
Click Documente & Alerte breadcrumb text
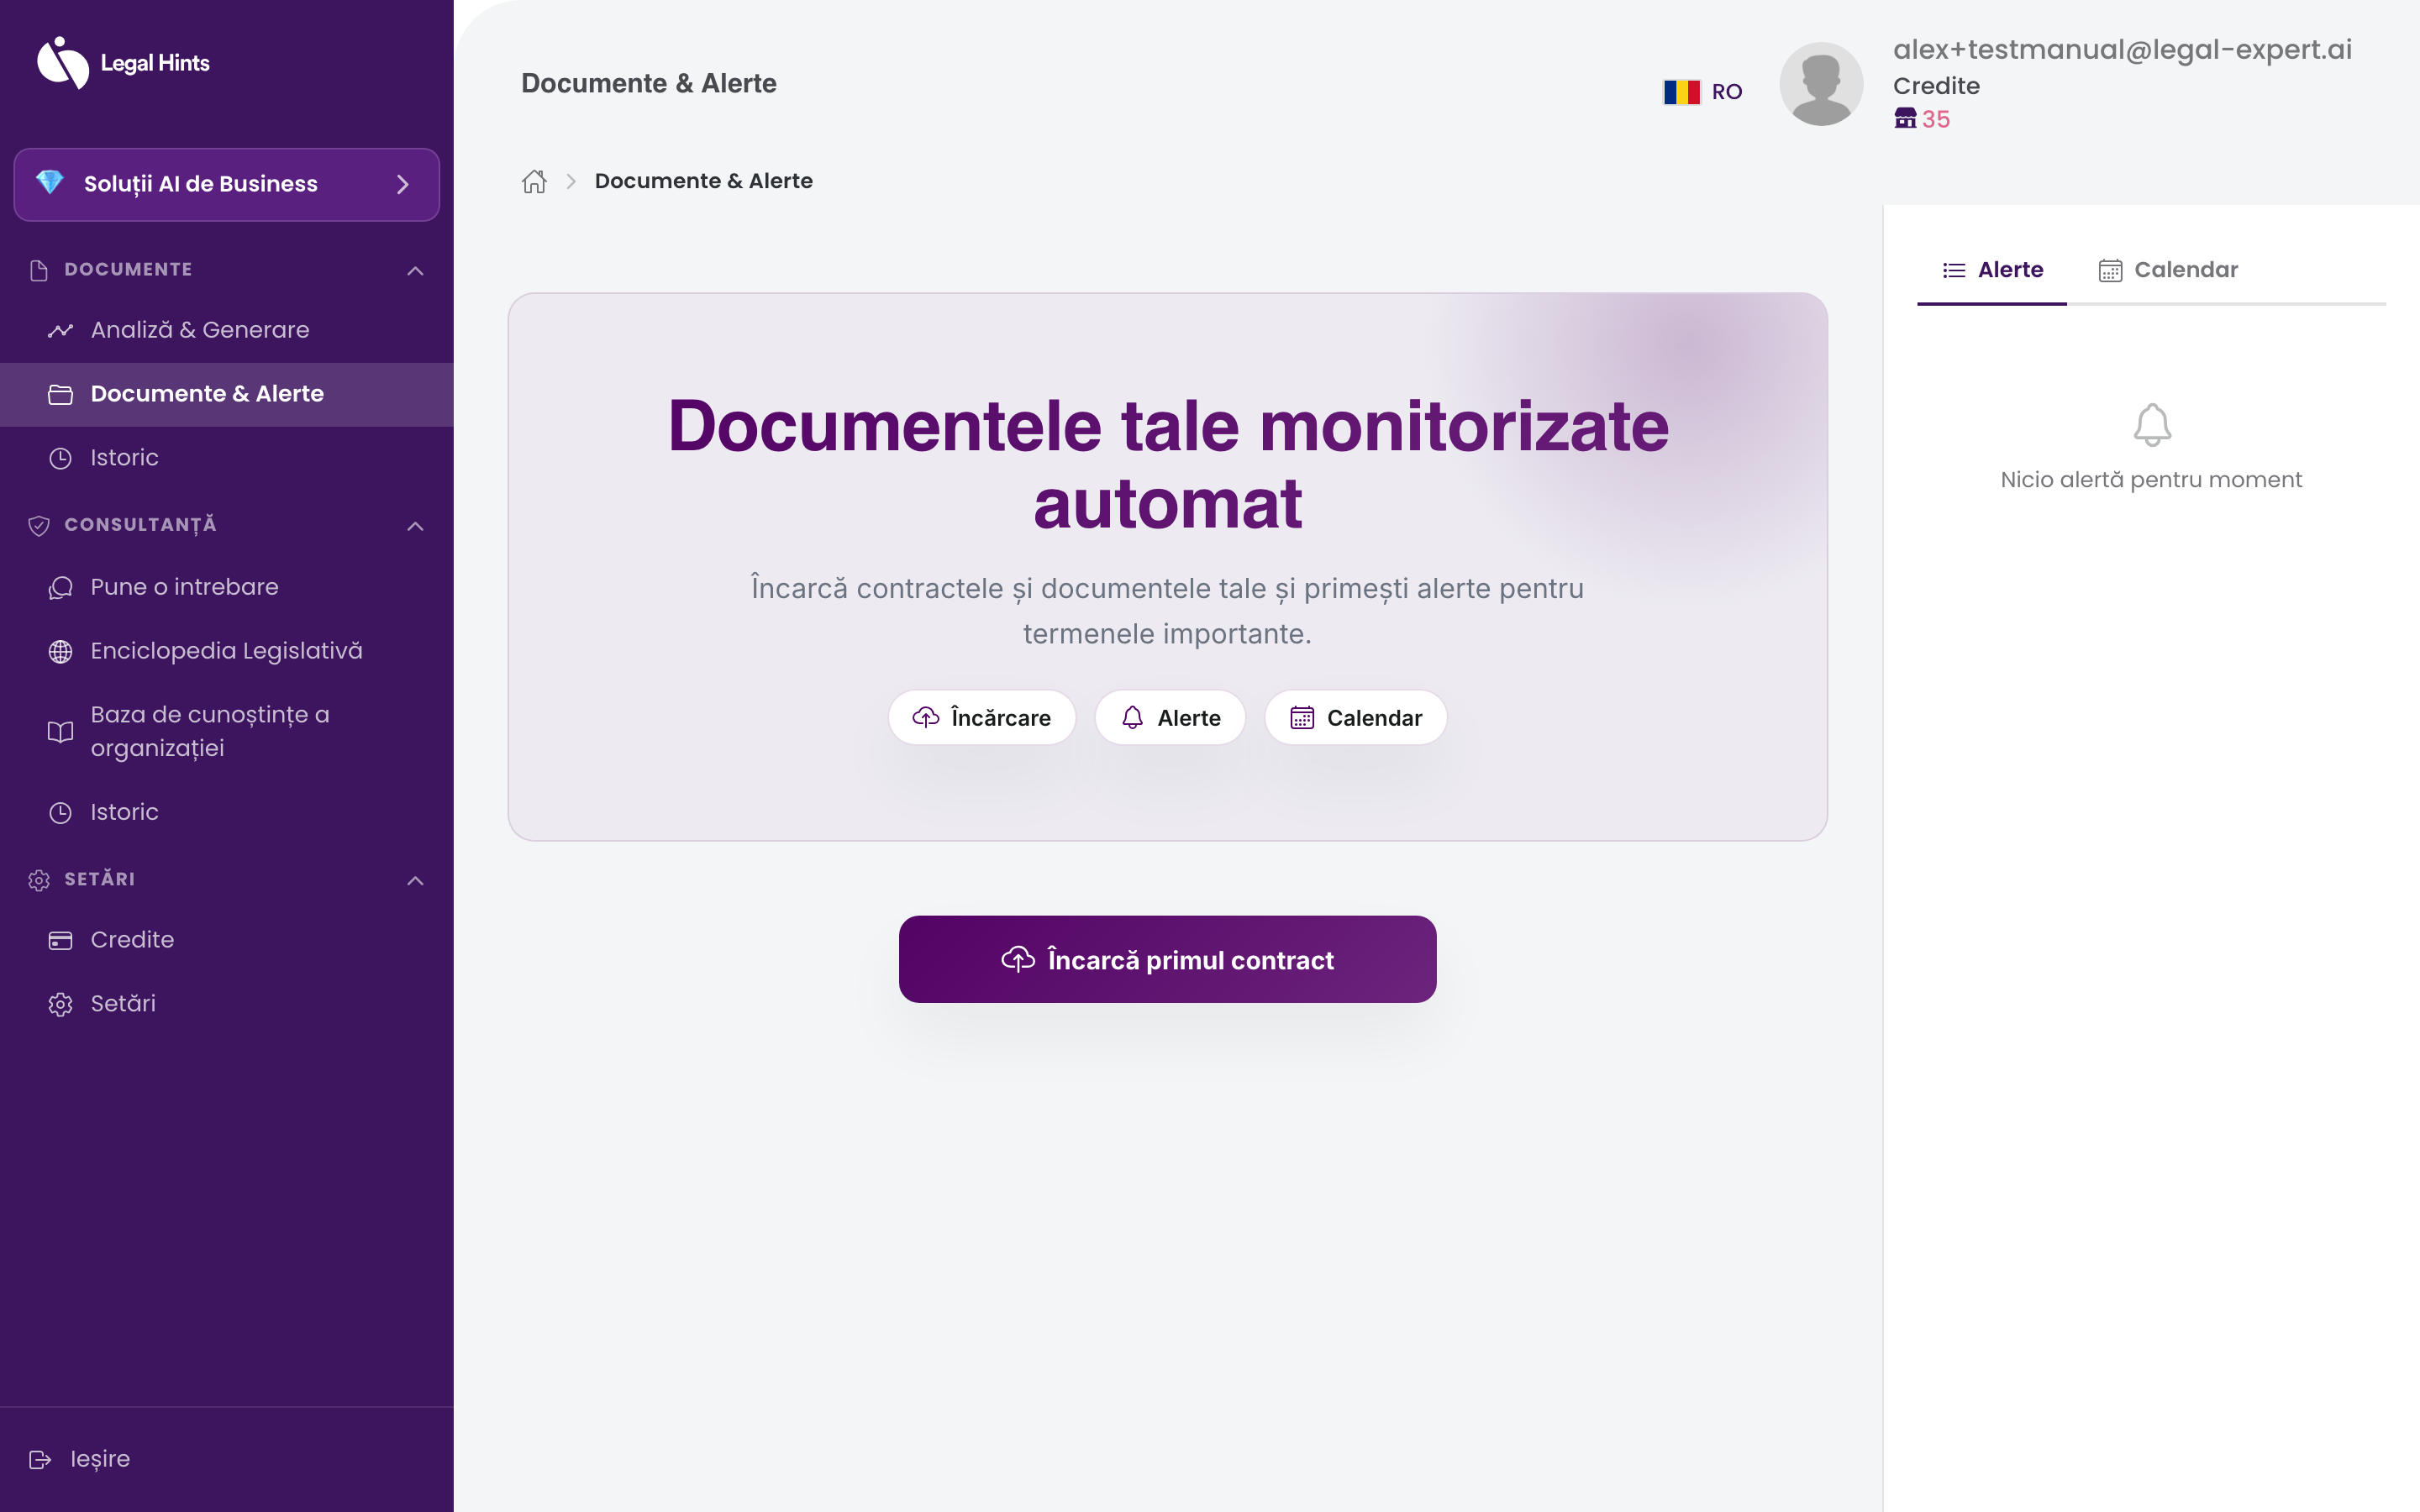pyautogui.click(x=704, y=181)
